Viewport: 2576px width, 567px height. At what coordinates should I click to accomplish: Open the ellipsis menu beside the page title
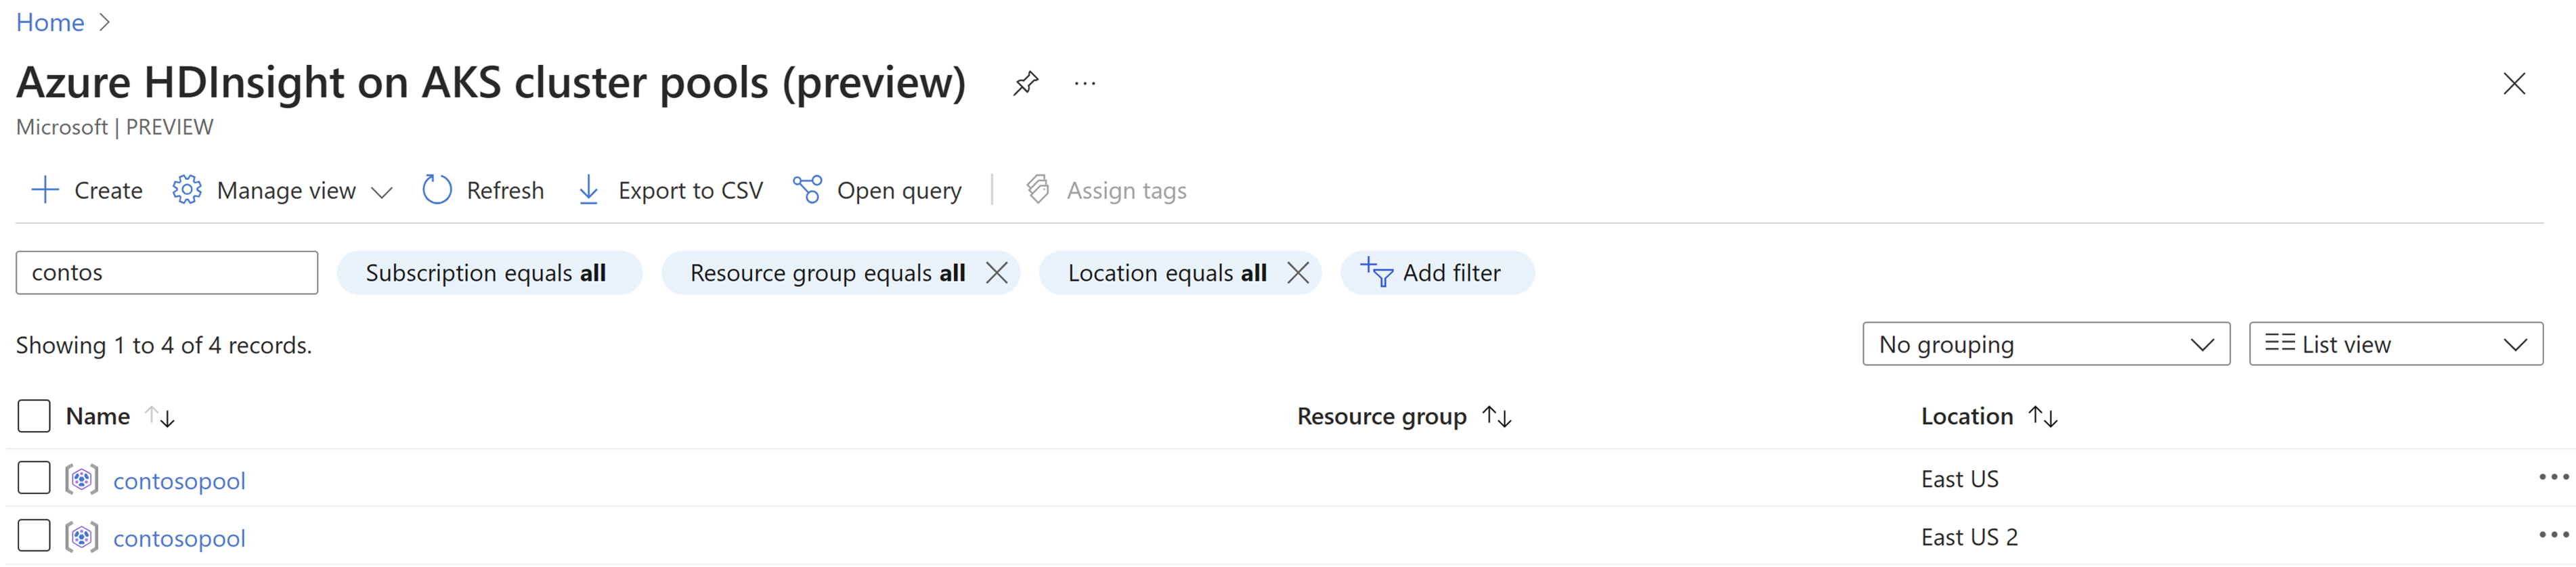(x=1085, y=83)
